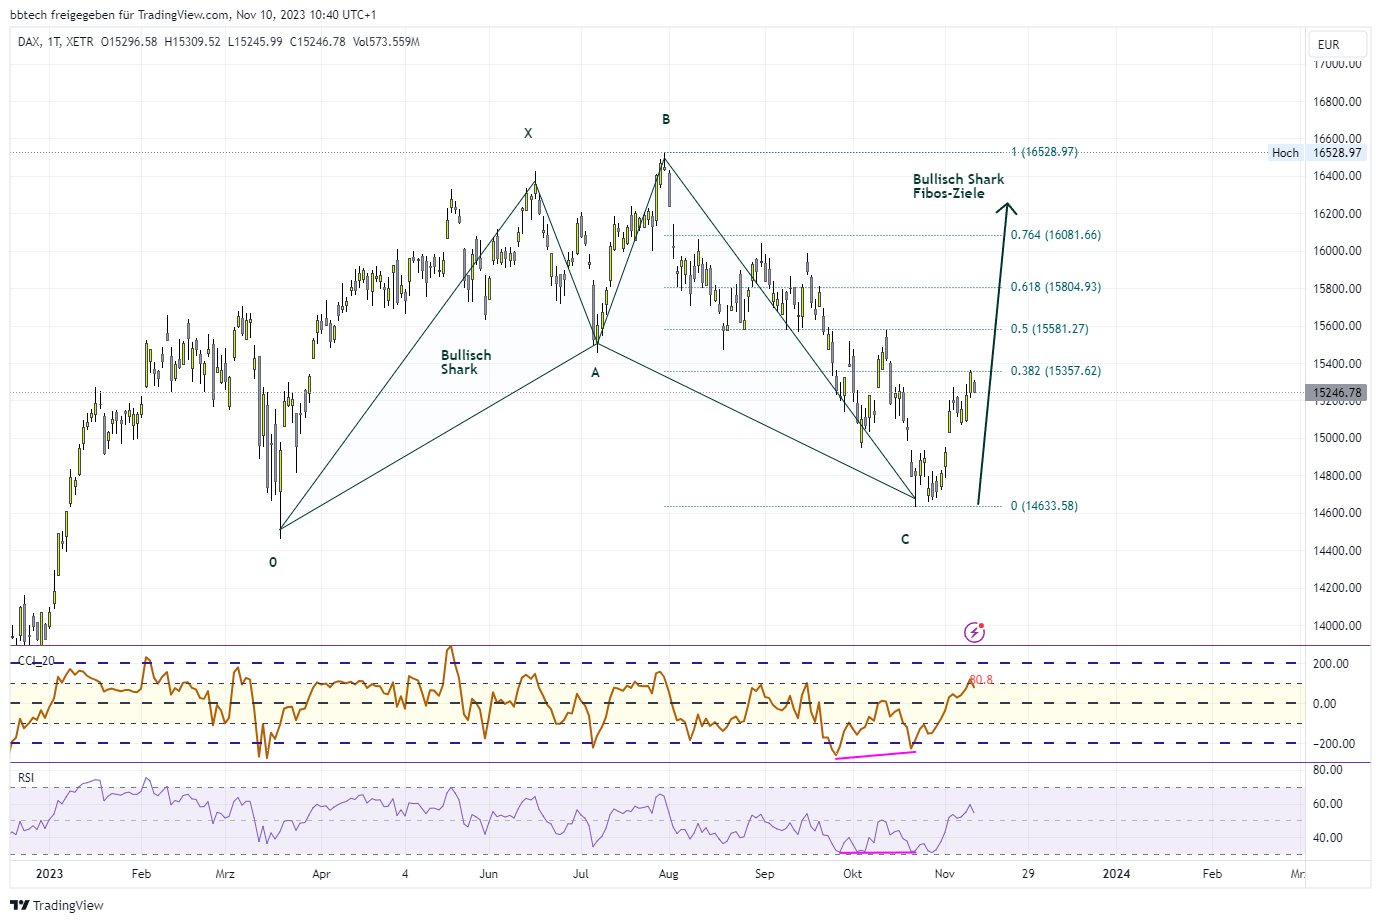Screen dimensions: 1381x923
Task: Click the bbtech freigegeben header text
Action: click(x=194, y=15)
